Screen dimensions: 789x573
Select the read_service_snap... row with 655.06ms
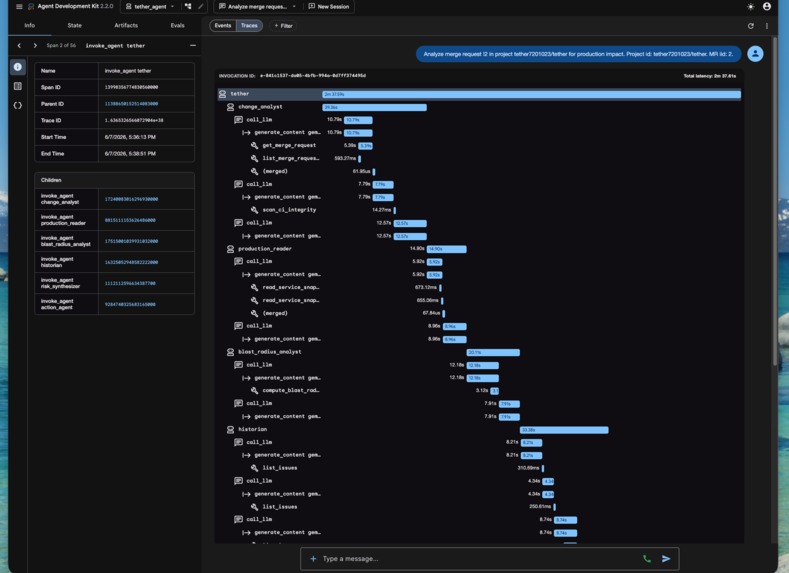(479, 300)
